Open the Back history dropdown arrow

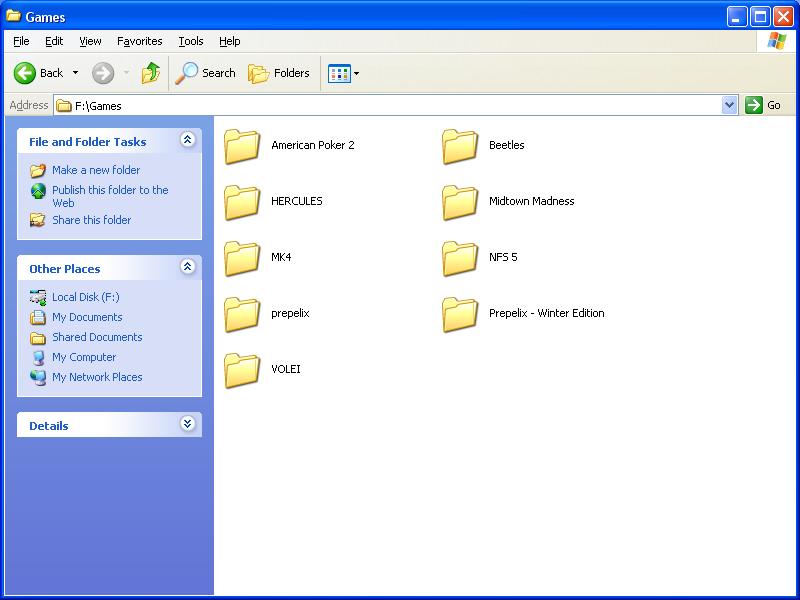click(76, 73)
